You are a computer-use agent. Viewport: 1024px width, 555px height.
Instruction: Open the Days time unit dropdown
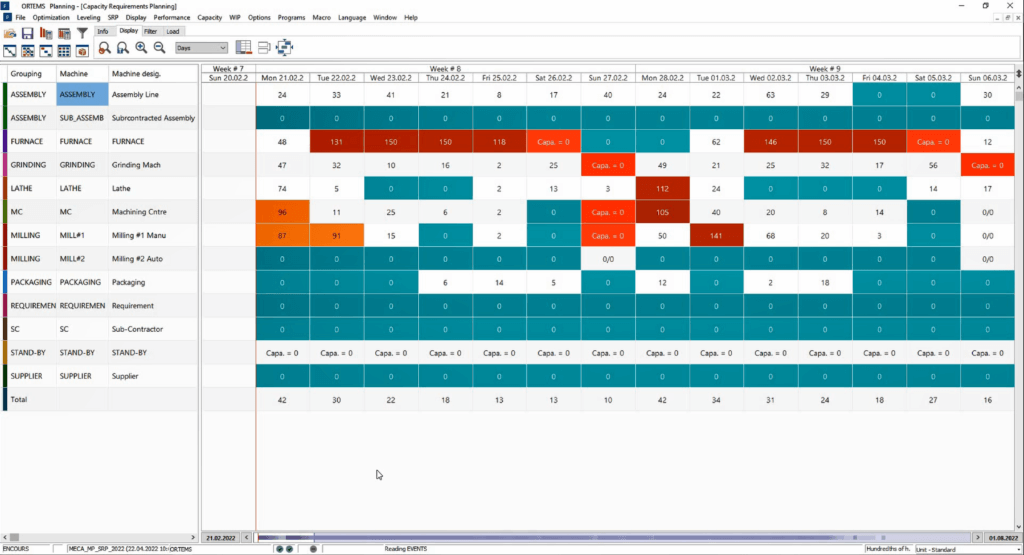(201, 48)
